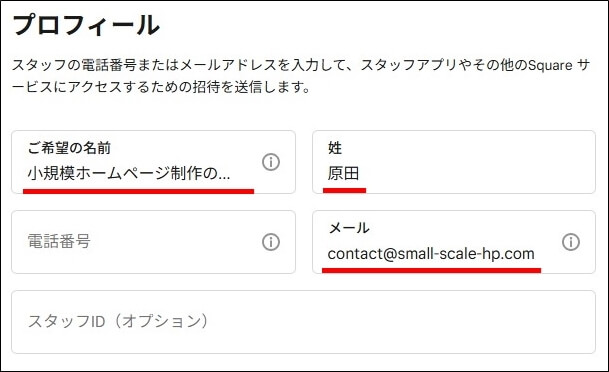Click the プロフィール heading
This screenshot has height=372, width=609.
click(x=86, y=25)
